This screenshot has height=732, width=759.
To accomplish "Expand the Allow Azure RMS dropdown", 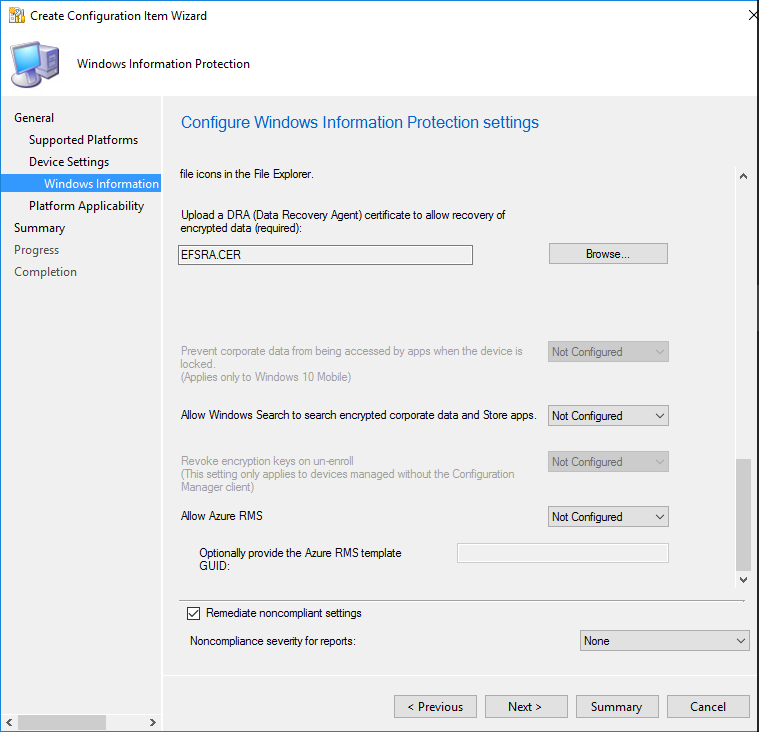I will pyautogui.click(x=608, y=517).
